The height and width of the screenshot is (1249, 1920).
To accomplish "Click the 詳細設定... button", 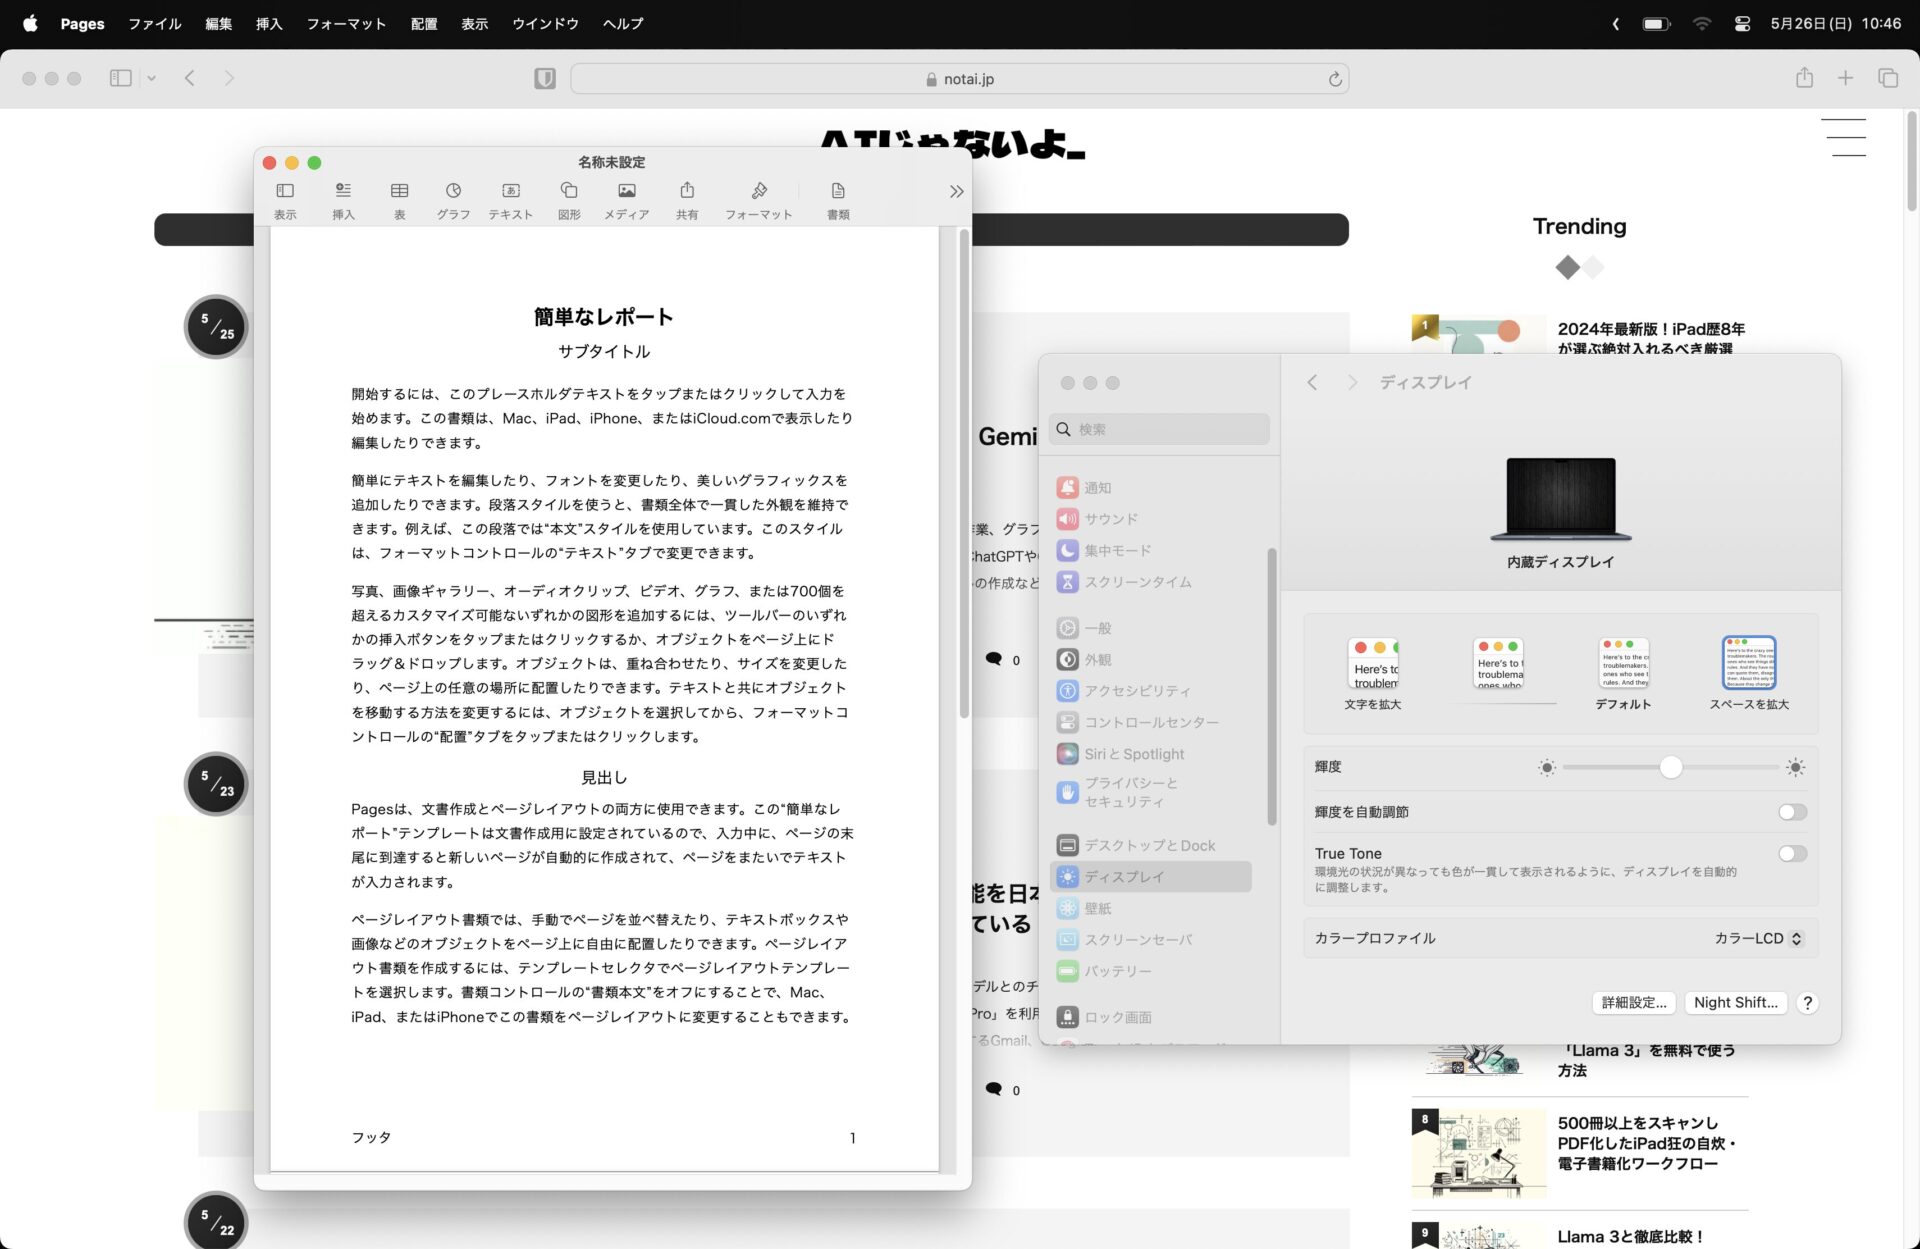I will coord(1633,1002).
